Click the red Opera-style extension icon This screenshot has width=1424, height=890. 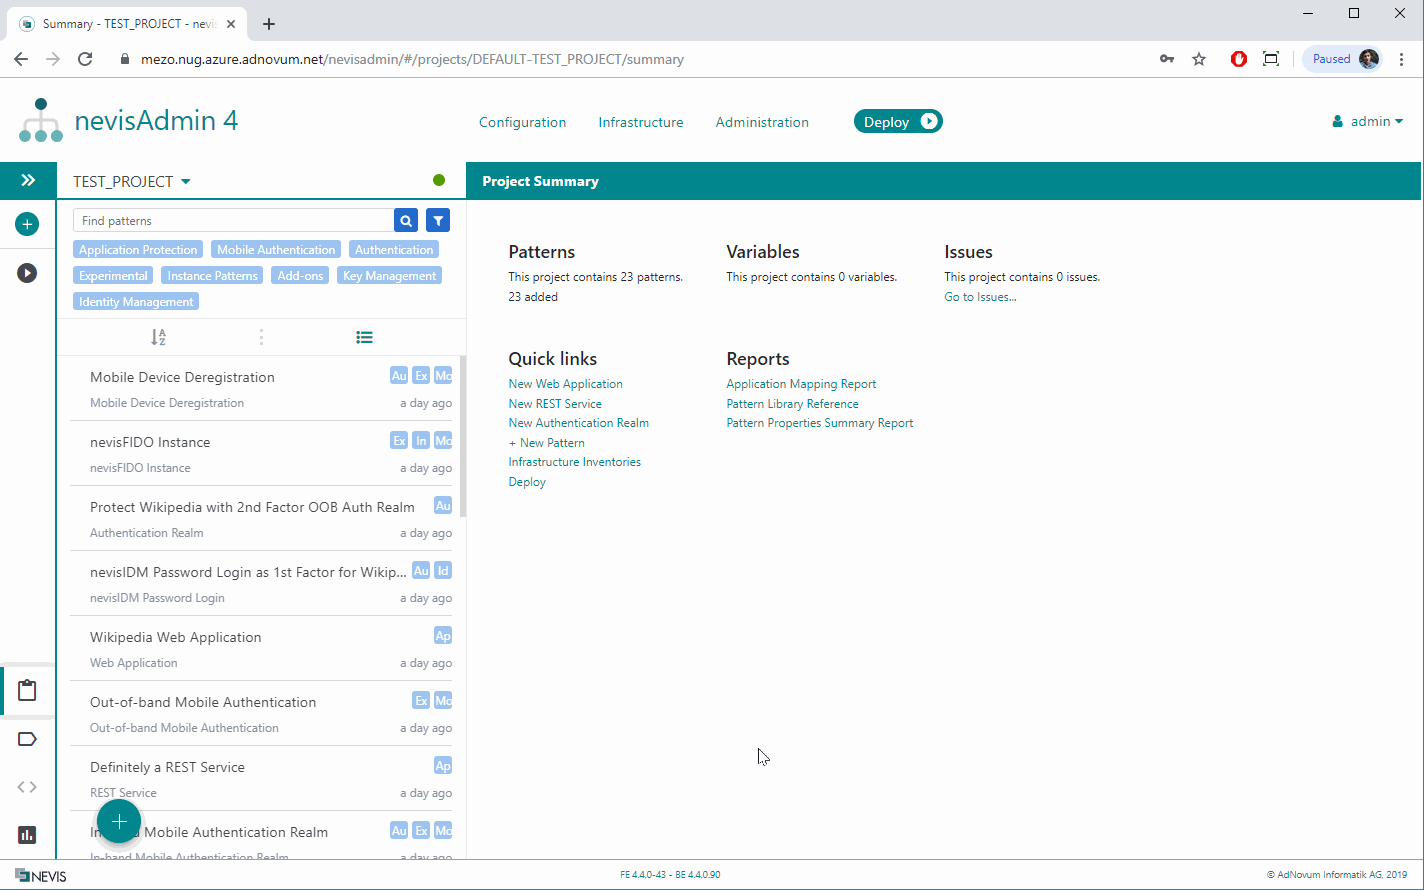pos(1239,59)
